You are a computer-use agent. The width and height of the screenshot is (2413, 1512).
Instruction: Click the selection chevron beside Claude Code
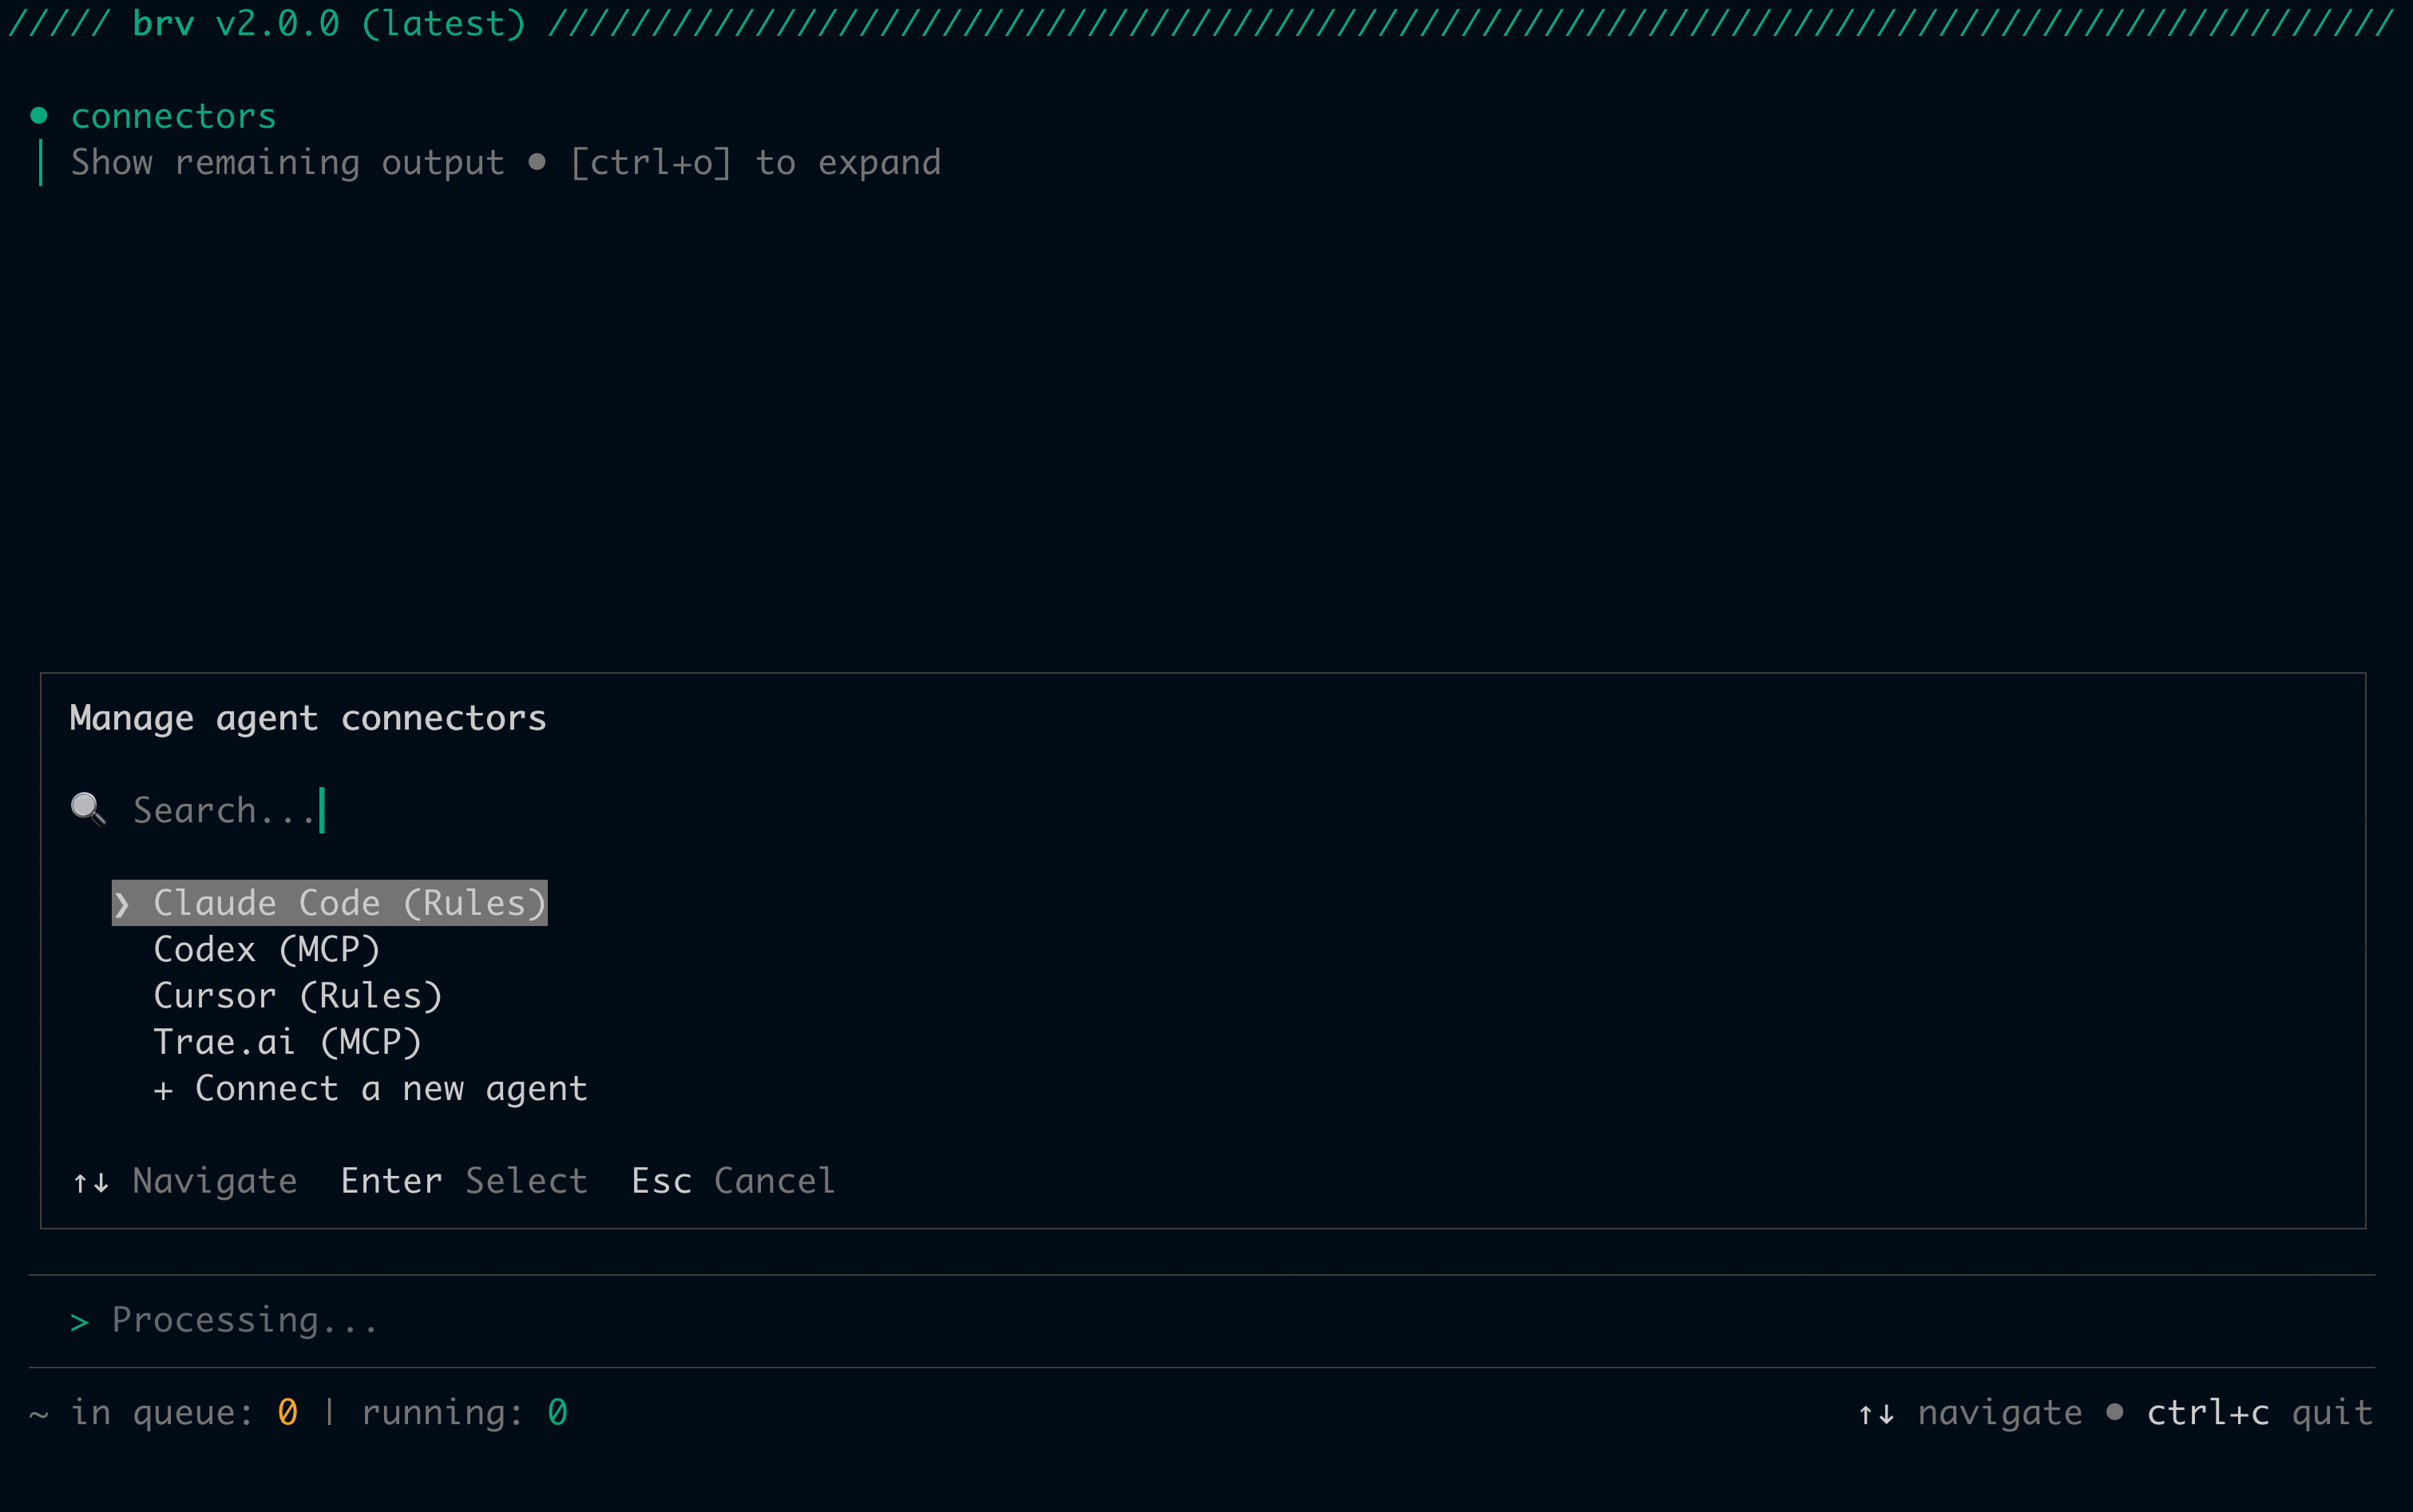pos(122,904)
